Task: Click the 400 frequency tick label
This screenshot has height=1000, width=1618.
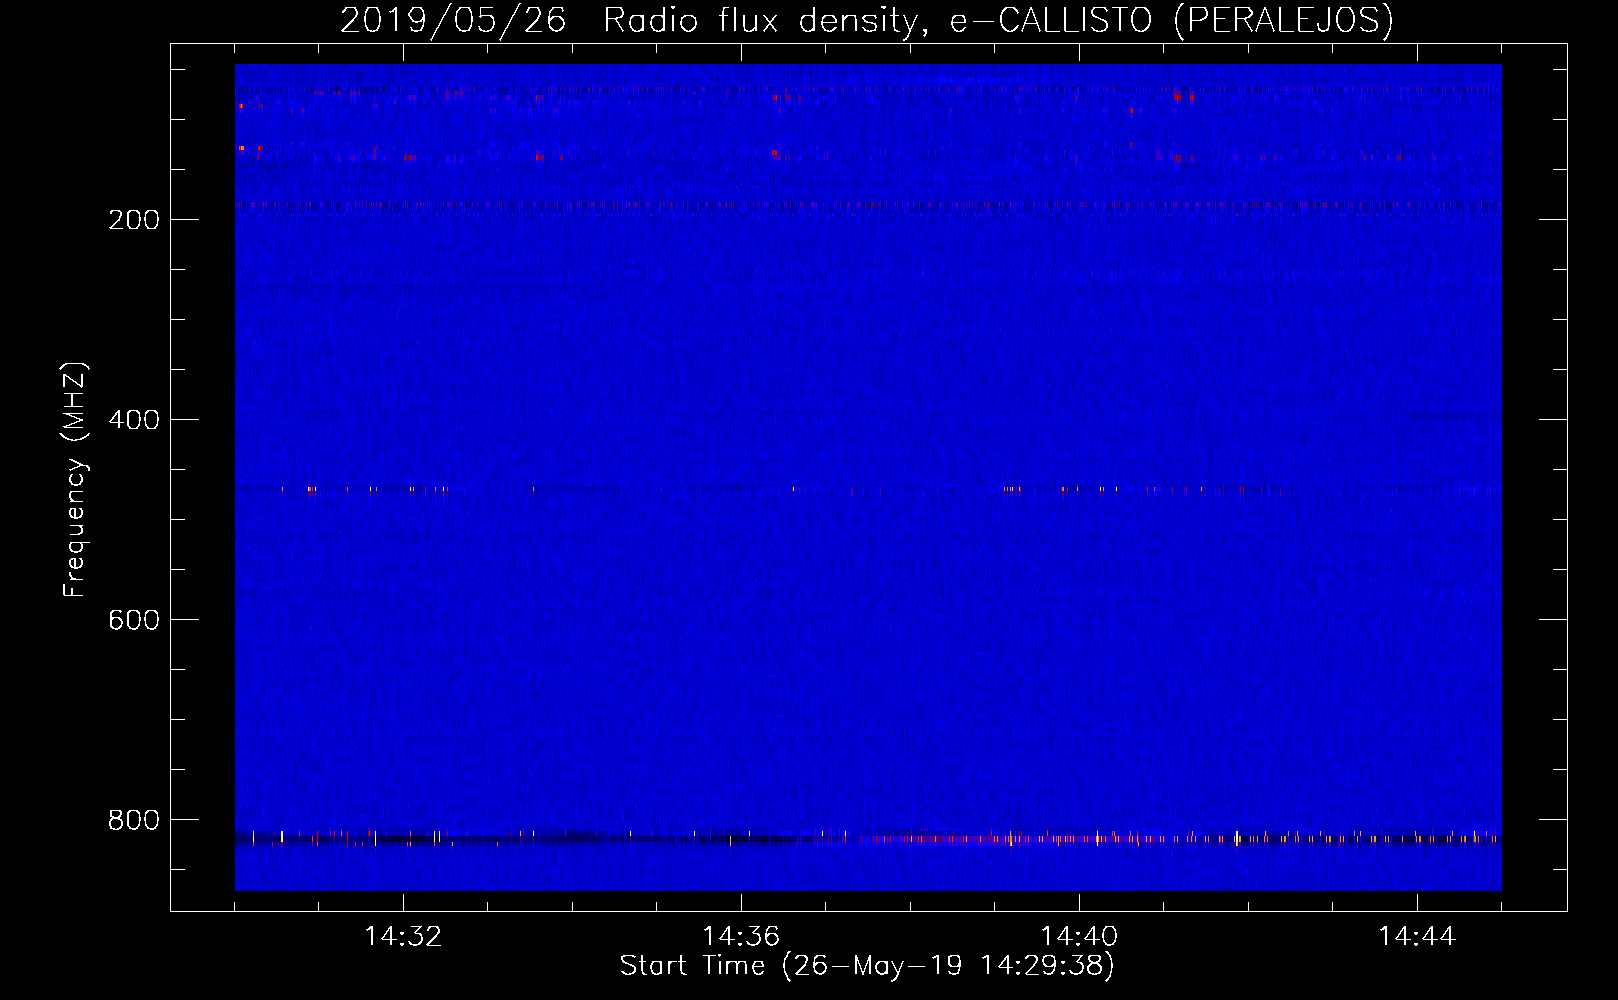Action: pyautogui.click(x=134, y=420)
